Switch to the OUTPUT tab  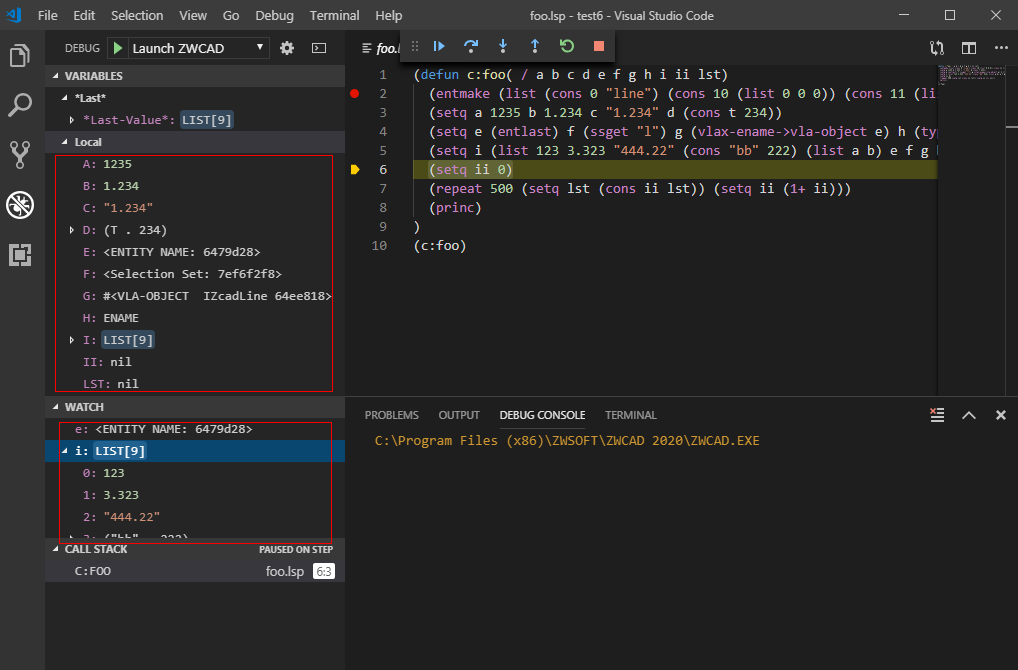[459, 415]
